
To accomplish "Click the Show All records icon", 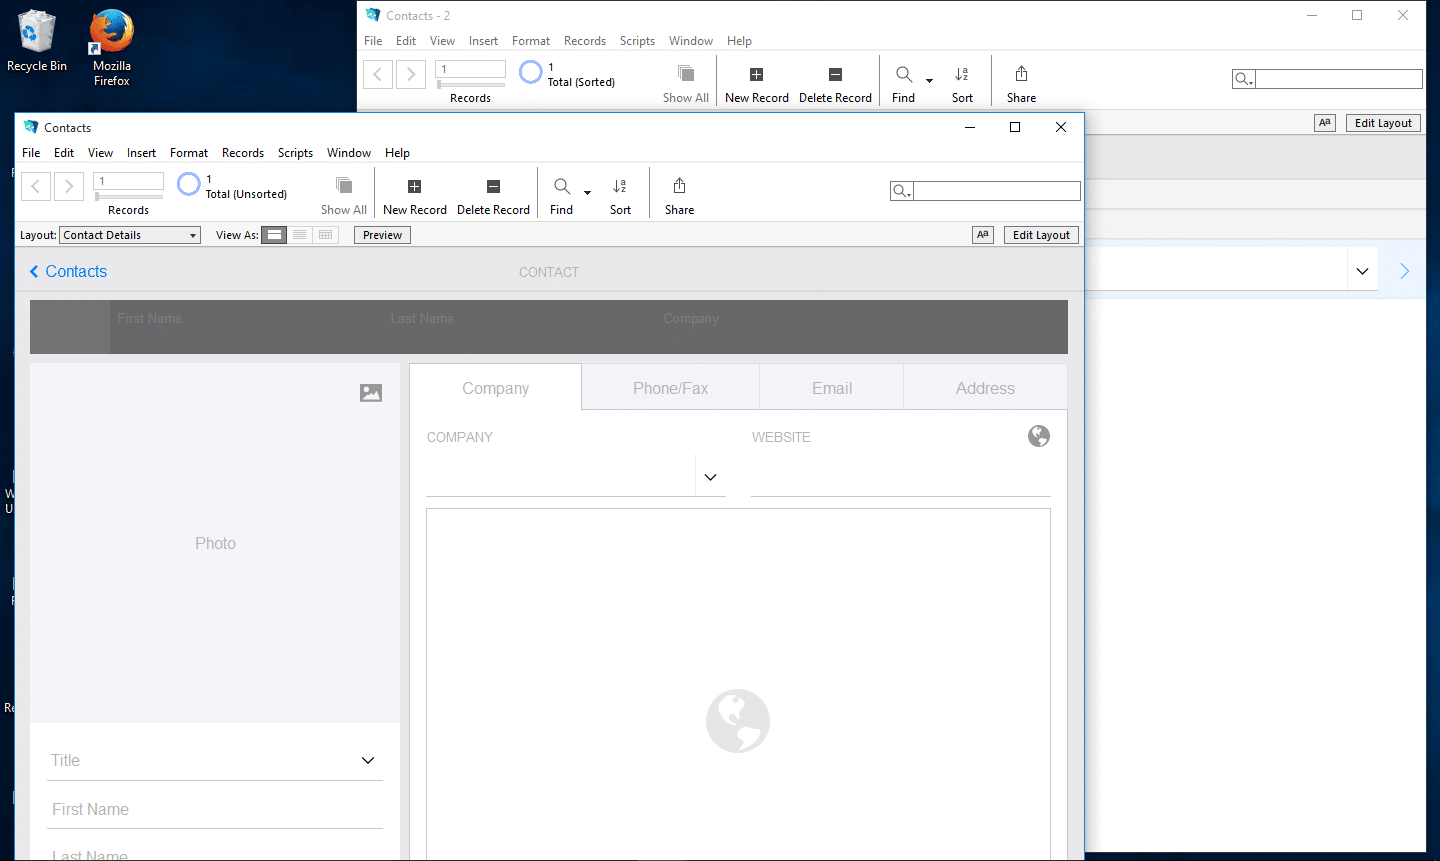I will [x=344, y=192].
